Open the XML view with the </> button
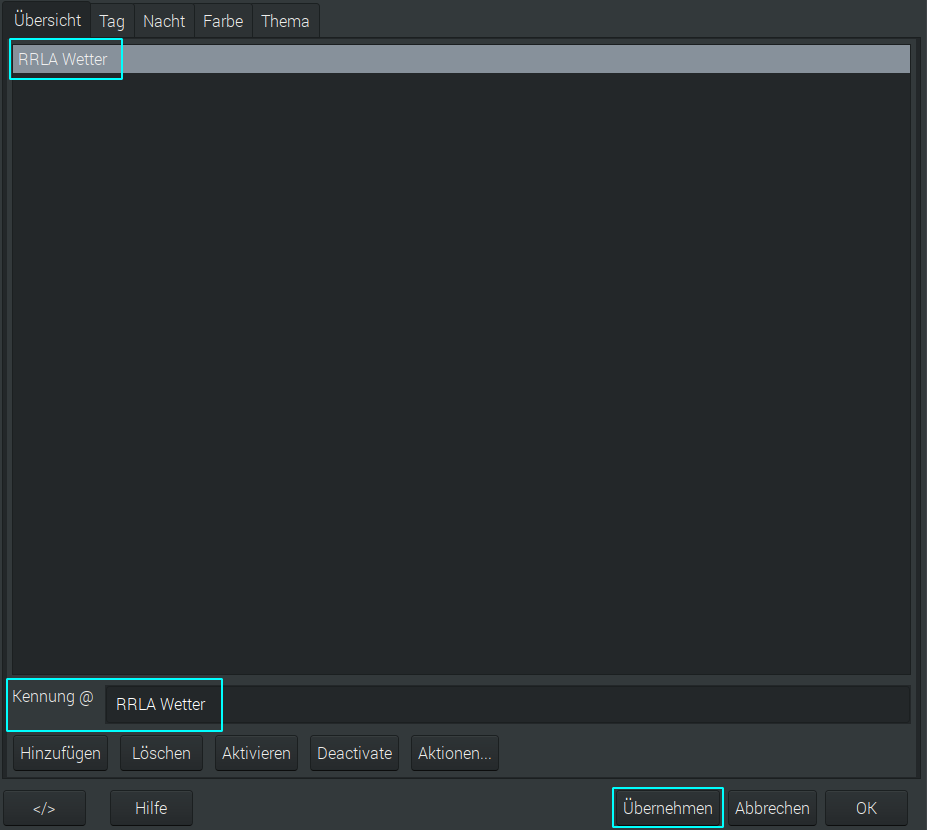 tap(44, 808)
